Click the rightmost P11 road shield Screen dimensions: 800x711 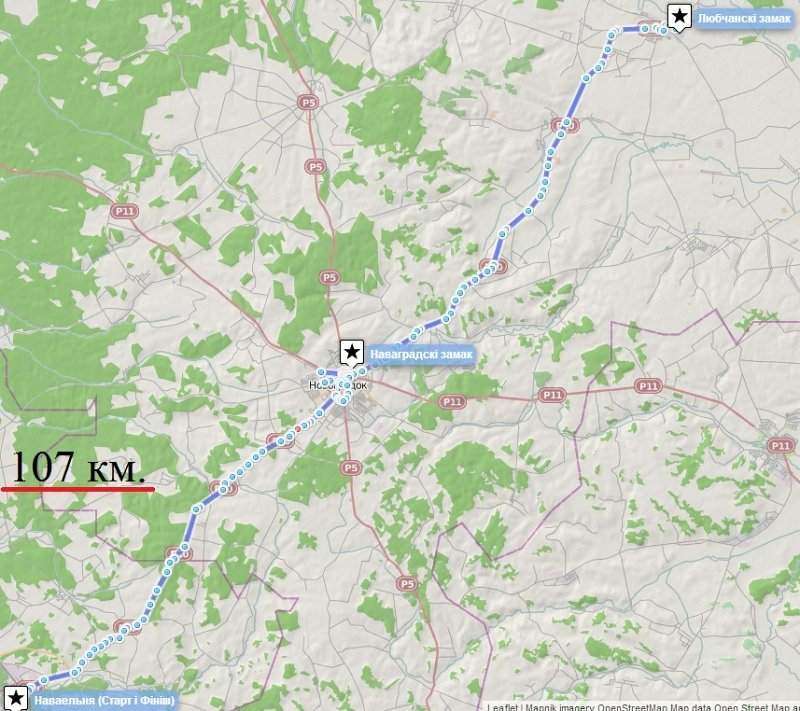[x=780, y=446]
